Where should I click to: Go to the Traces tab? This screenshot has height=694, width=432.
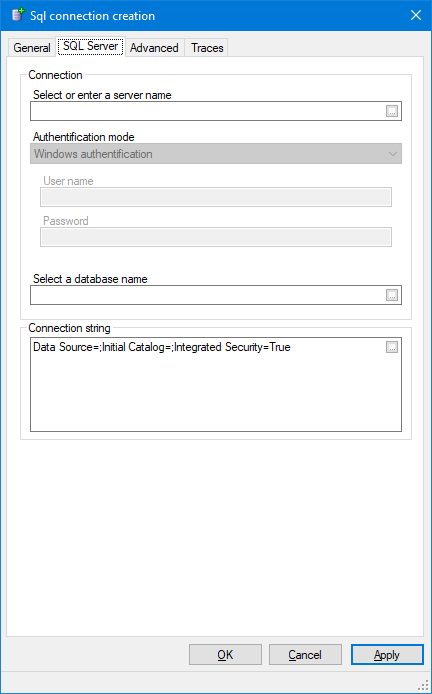(x=207, y=48)
